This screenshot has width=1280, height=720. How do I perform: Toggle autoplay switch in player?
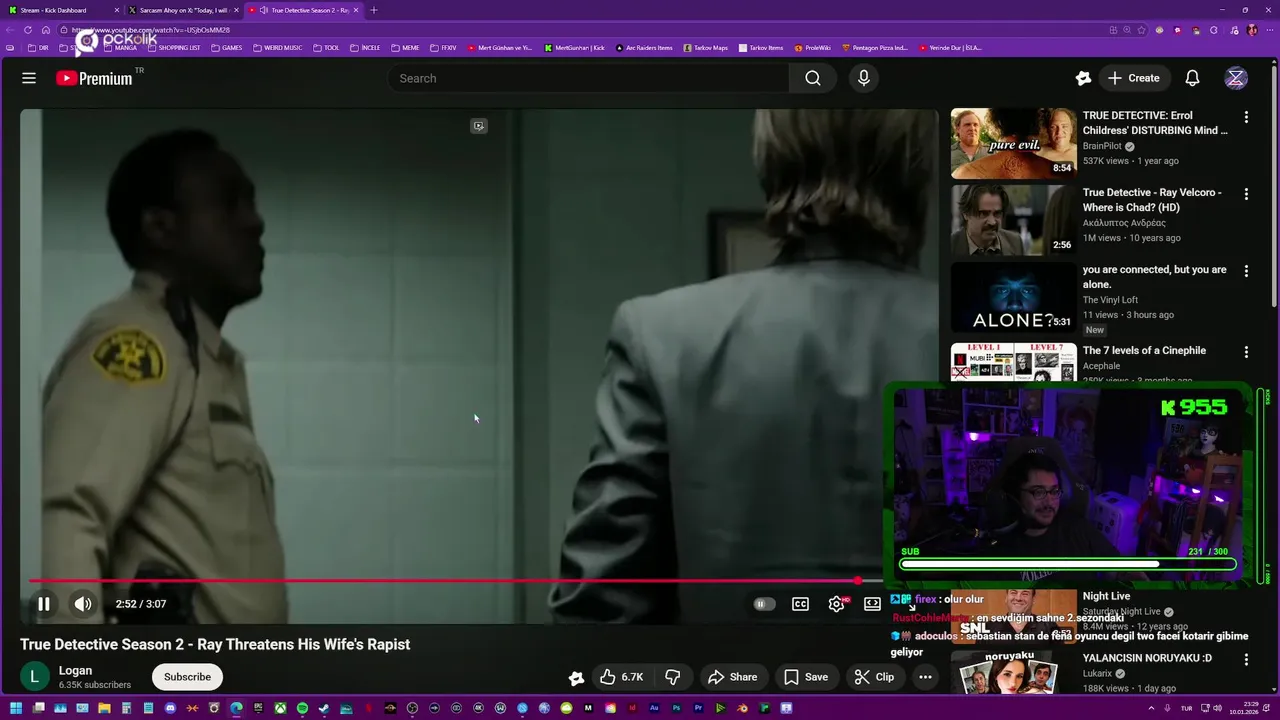[x=764, y=604]
